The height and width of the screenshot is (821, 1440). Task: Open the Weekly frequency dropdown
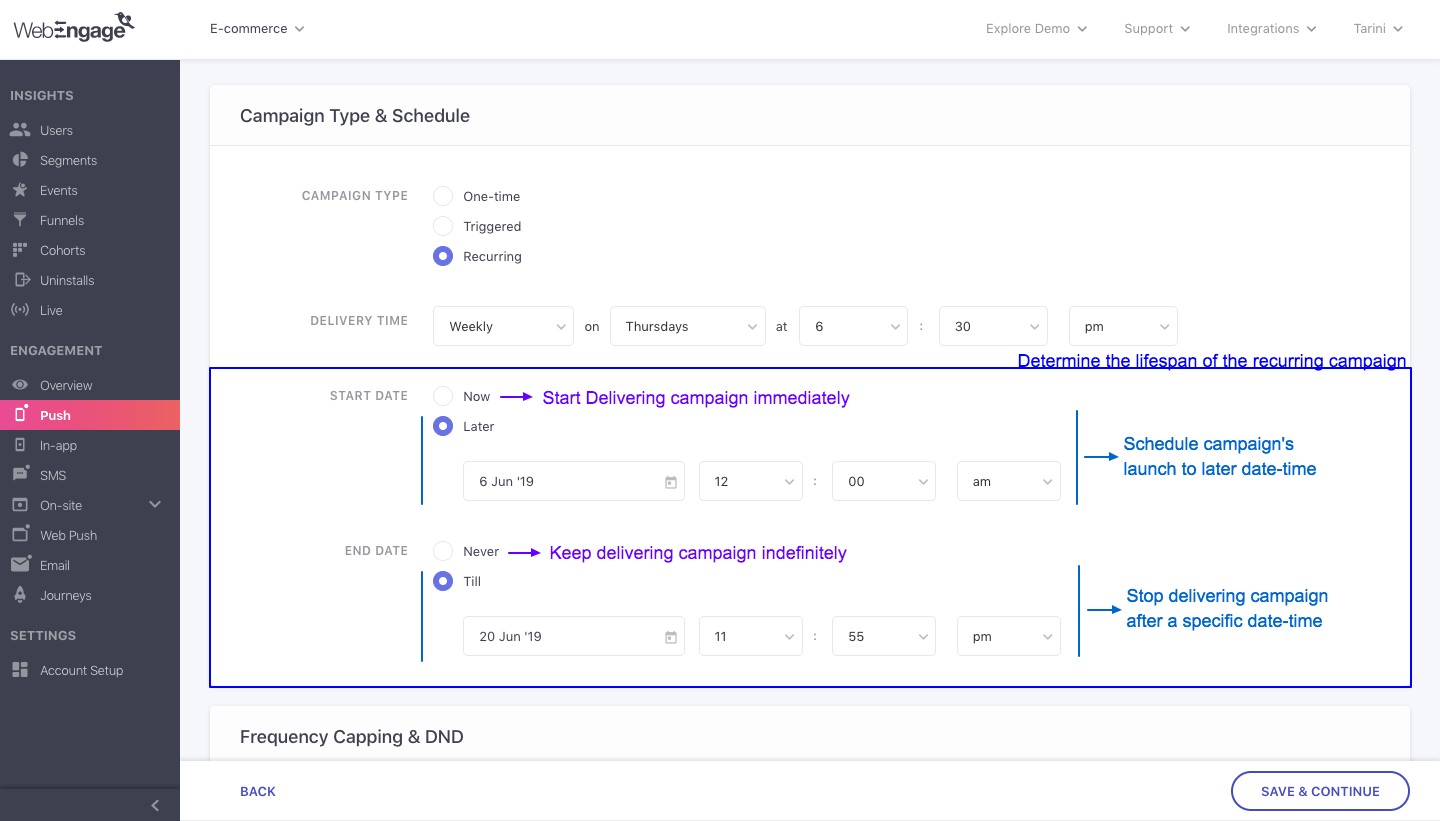[503, 326]
